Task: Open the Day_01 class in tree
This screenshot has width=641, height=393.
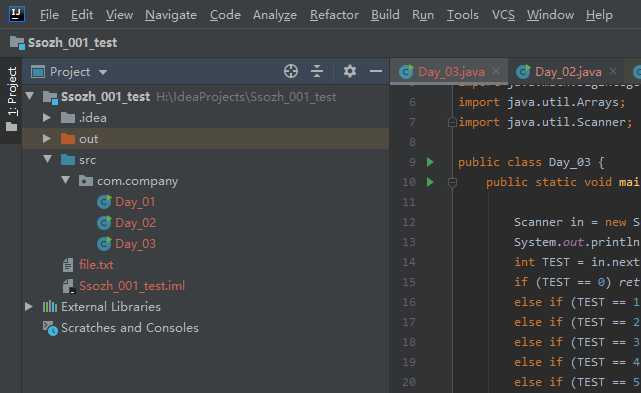Action: 135,202
